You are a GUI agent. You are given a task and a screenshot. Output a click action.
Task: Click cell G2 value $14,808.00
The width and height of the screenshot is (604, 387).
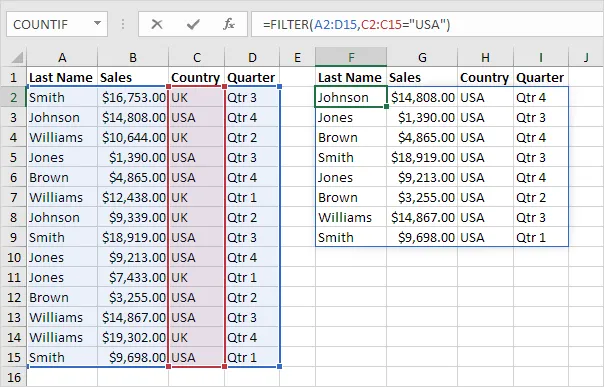(422, 97)
